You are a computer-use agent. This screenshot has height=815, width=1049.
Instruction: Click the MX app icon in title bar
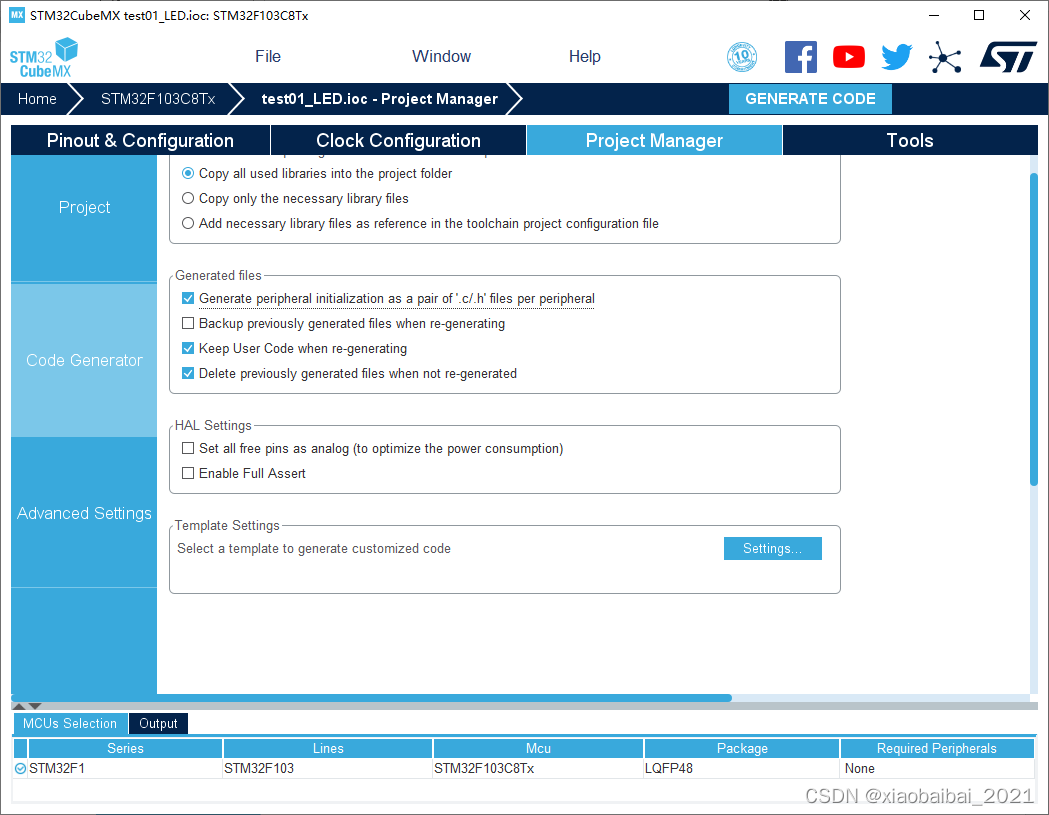17,15
